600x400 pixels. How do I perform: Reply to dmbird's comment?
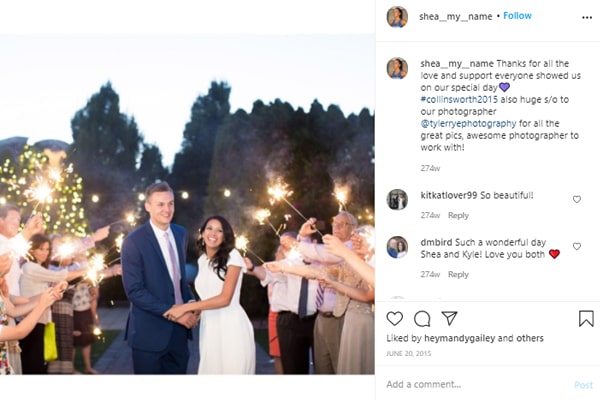point(458,275)
